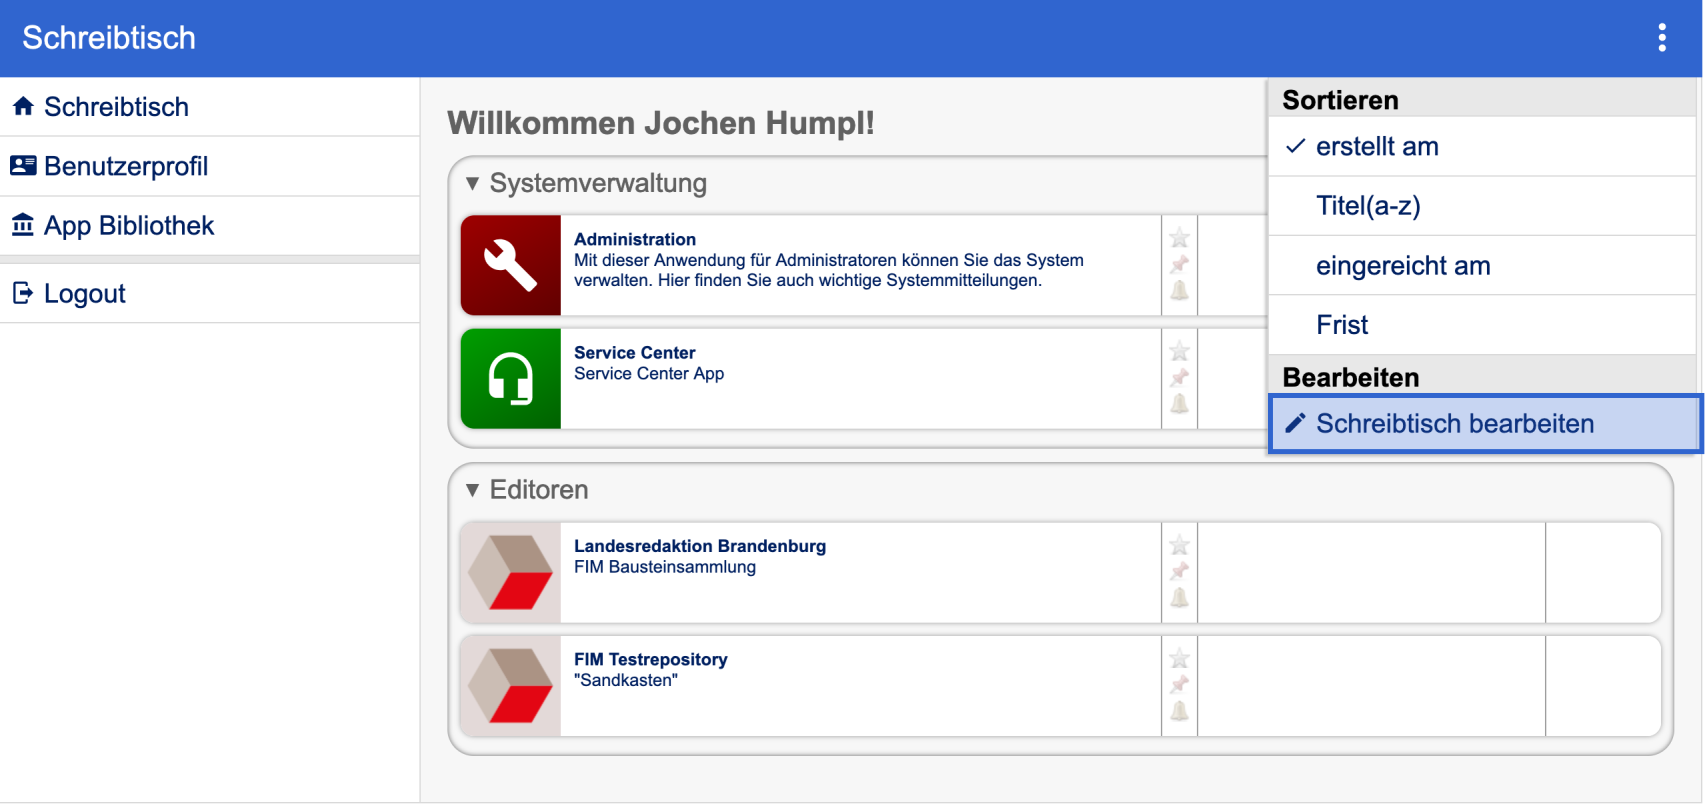Click the Landesredaktion Brandenburg cube icon
The image size is (1707, 808).
[511, 573]
